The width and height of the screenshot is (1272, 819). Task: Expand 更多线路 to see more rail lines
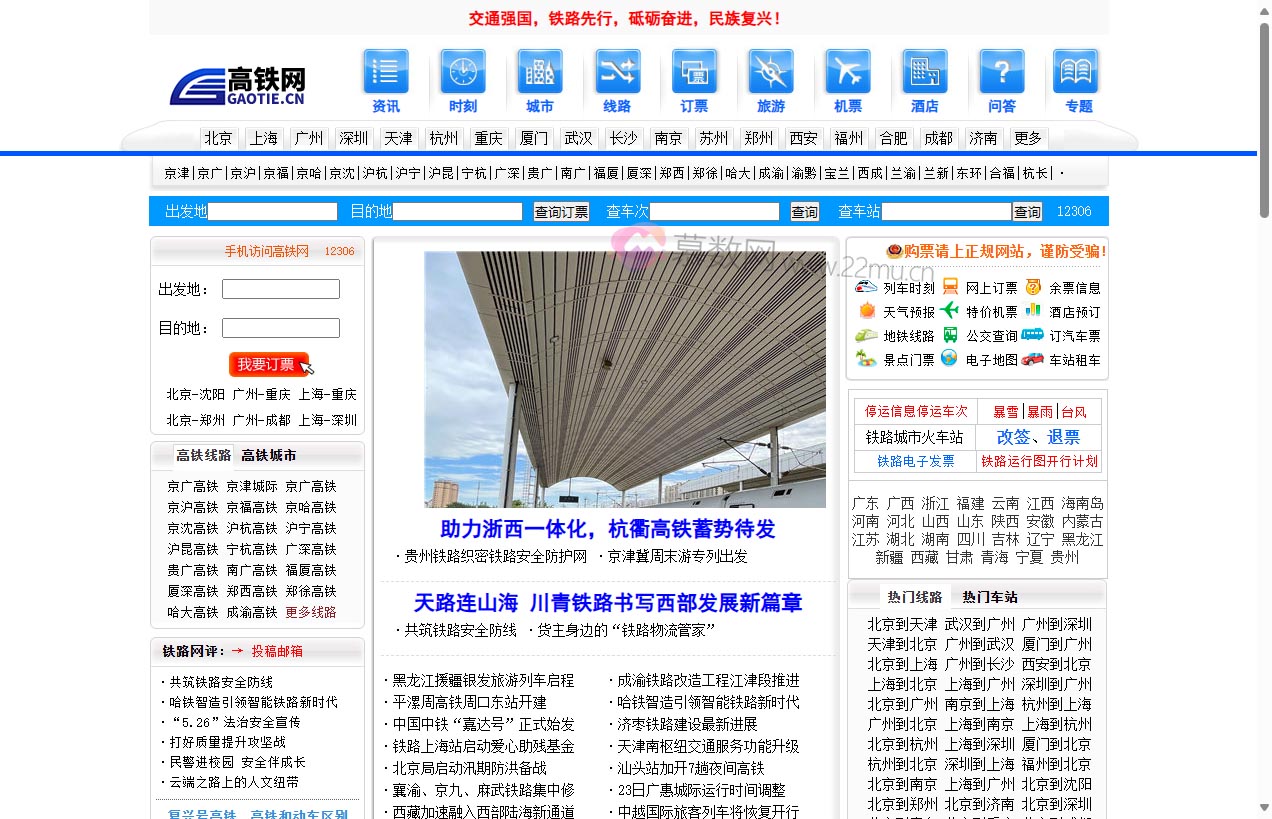[x=310, y=613]
